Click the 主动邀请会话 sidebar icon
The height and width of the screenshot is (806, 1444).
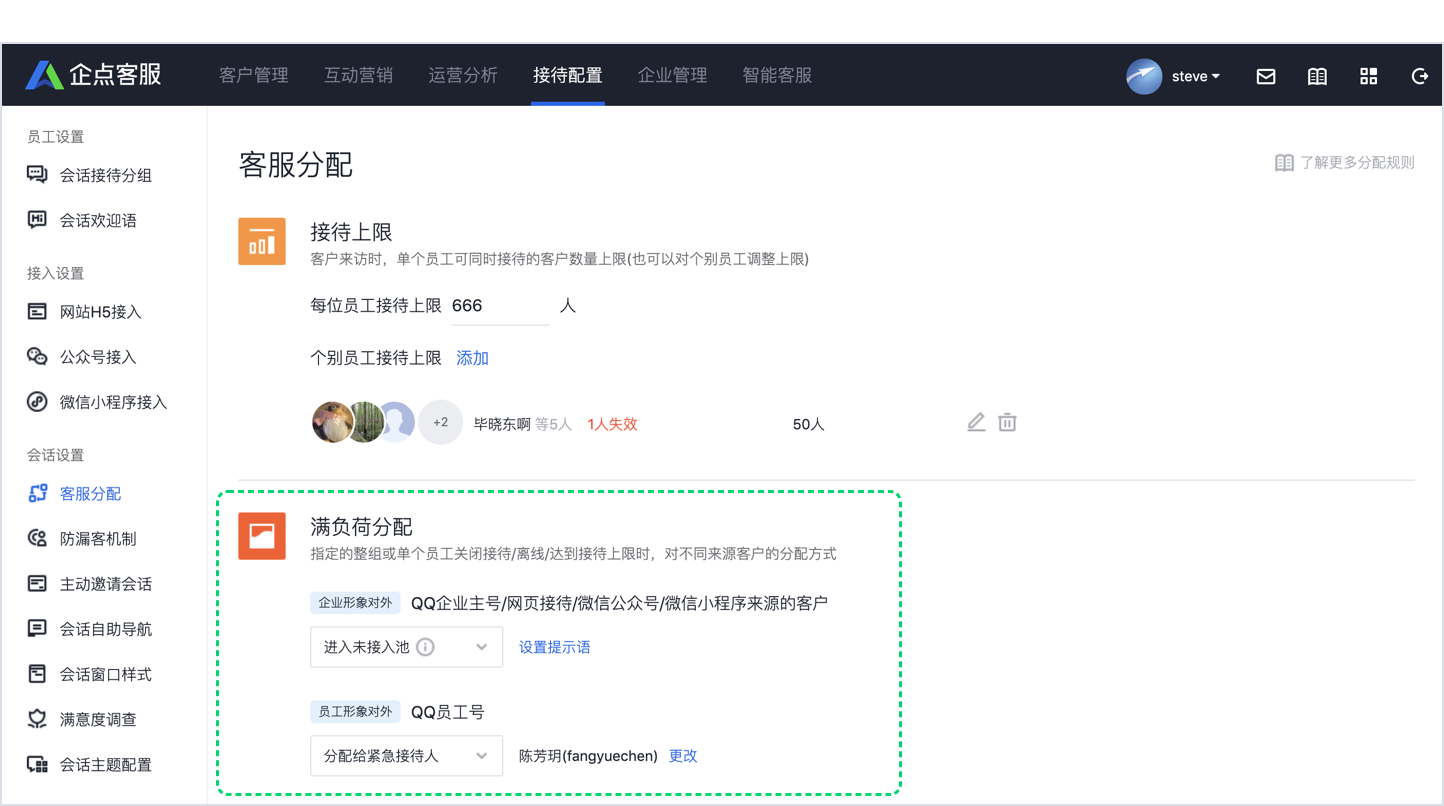coord(37,583)
